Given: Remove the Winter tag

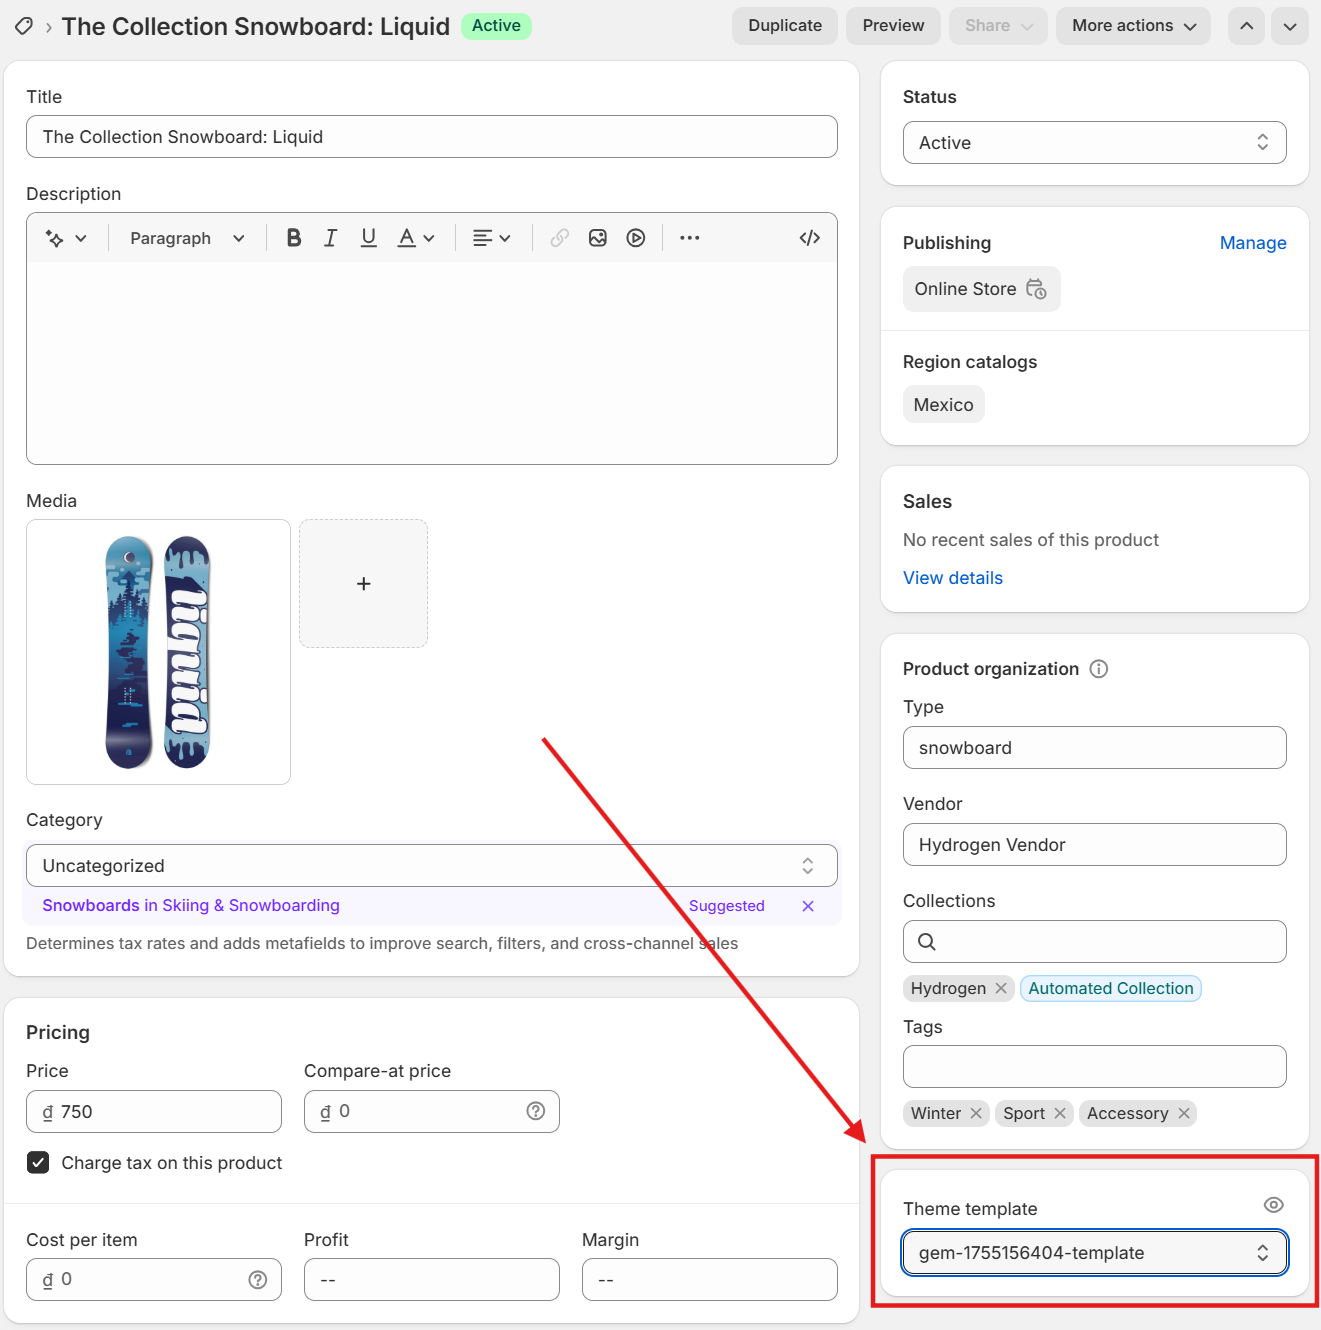Looking at the screenshot, I should (976, 1113).
